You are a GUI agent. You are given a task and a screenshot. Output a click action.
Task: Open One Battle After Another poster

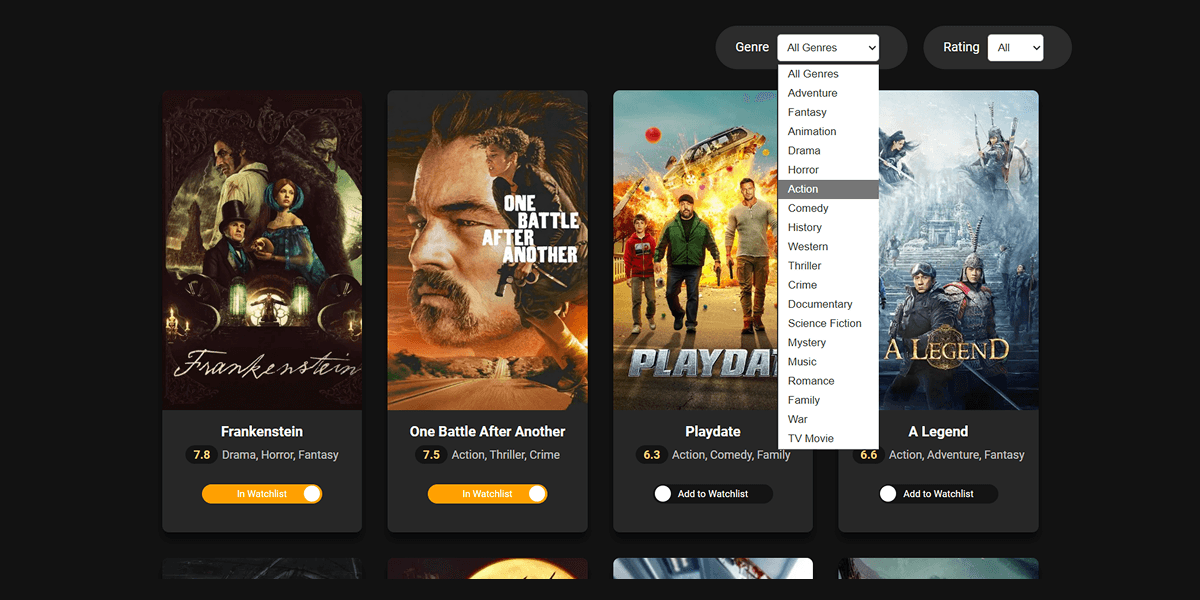tap(487, 250)
